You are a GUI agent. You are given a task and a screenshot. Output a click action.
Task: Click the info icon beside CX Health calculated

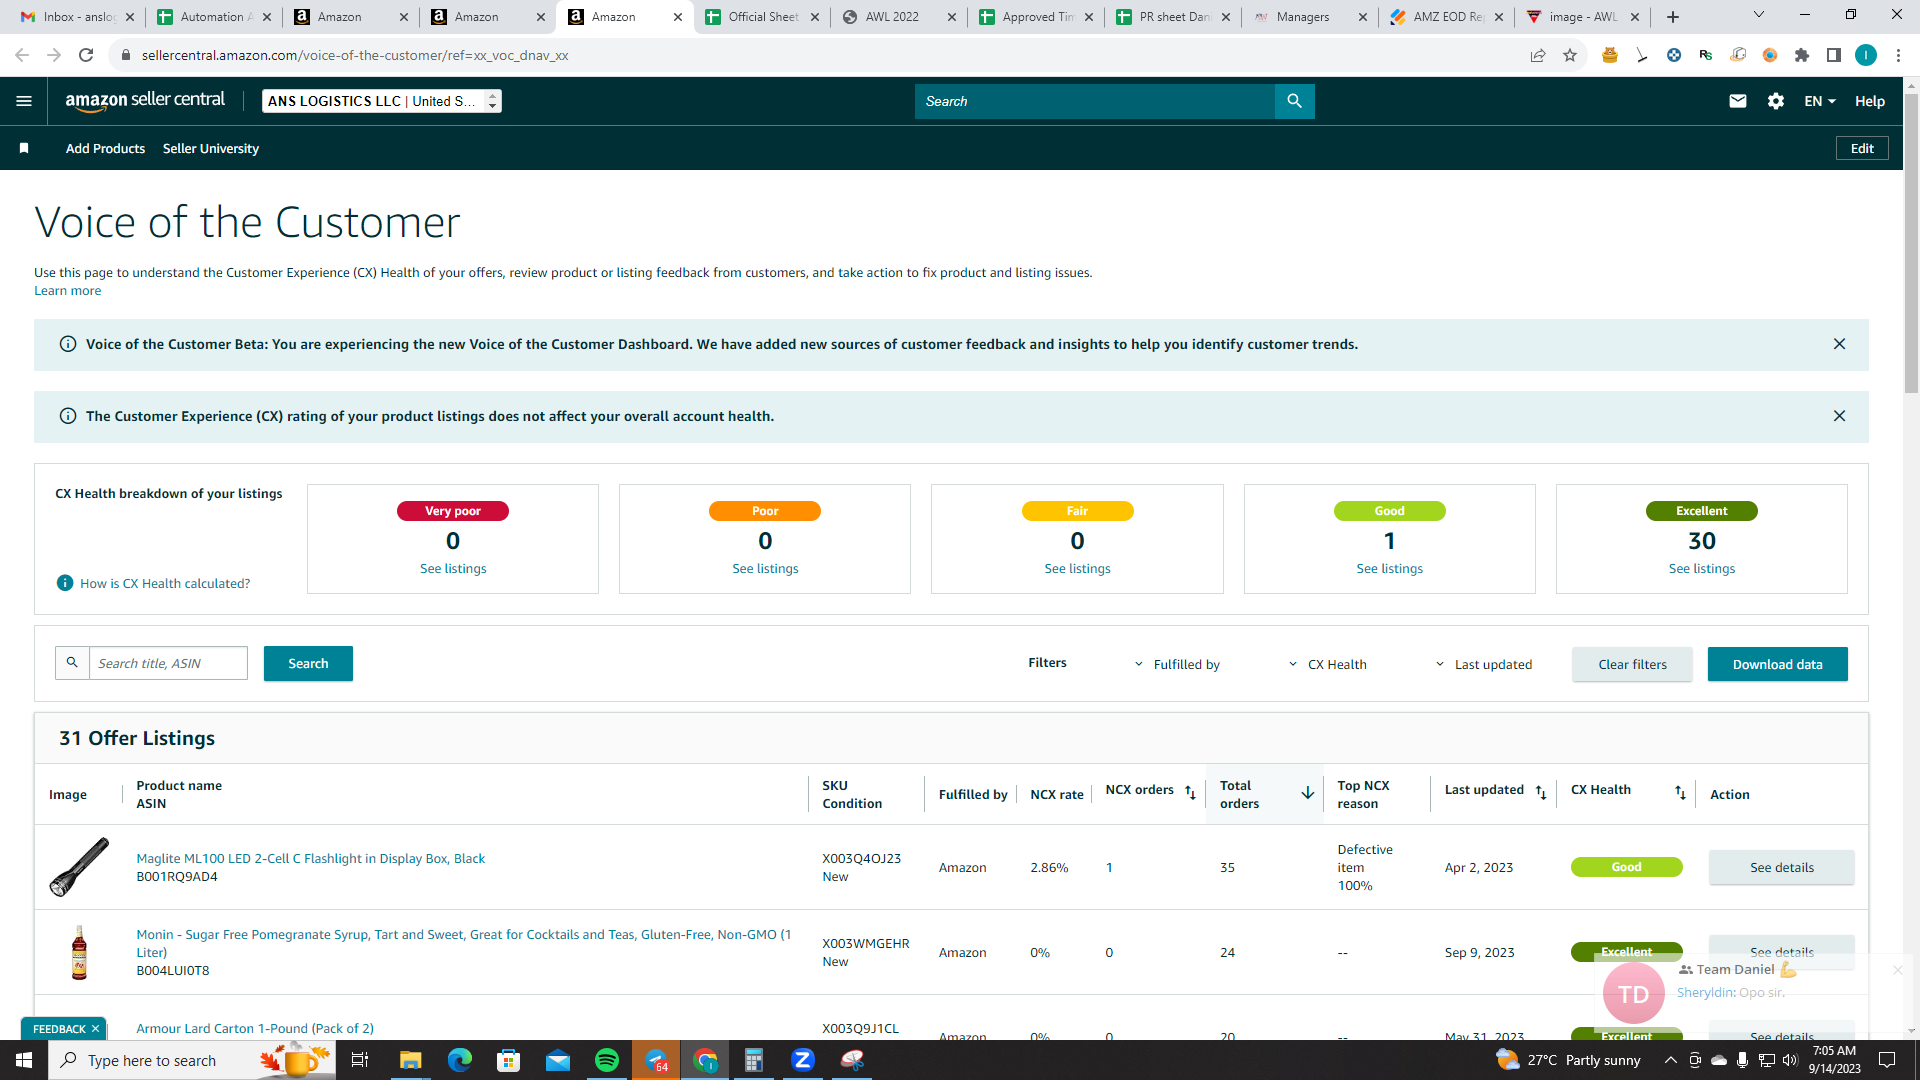click(65, 583)
